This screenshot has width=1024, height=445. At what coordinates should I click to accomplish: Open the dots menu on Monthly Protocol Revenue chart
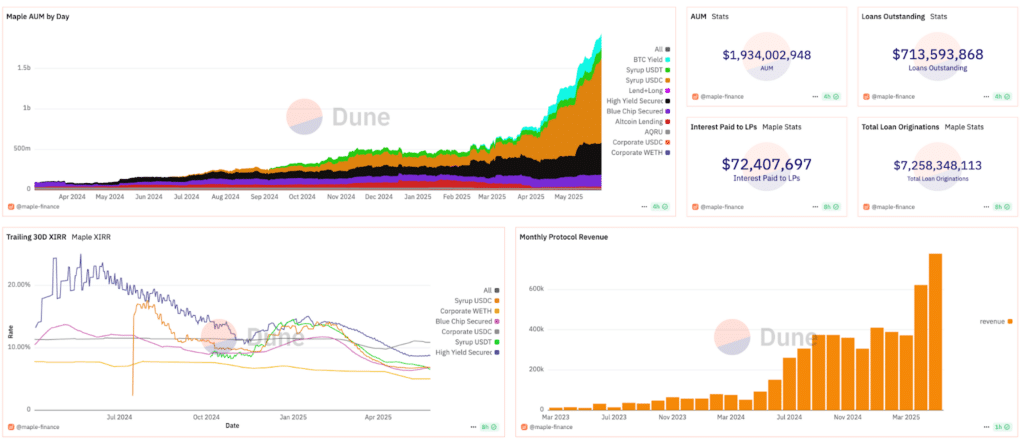pos(987,427)
